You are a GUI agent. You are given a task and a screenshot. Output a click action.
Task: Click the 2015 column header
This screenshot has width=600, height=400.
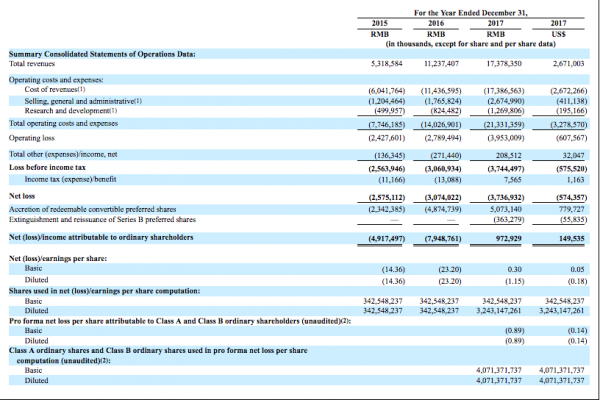[x=379, y=22]
